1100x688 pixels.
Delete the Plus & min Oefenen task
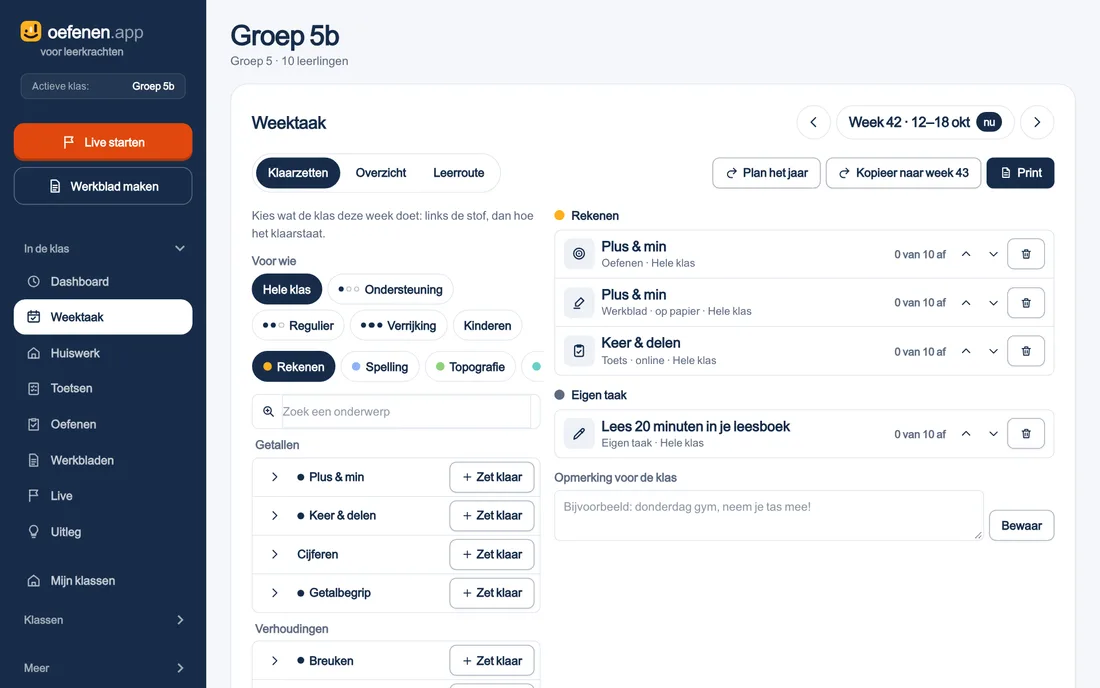pyautogui.click(x=1026, y=254)
